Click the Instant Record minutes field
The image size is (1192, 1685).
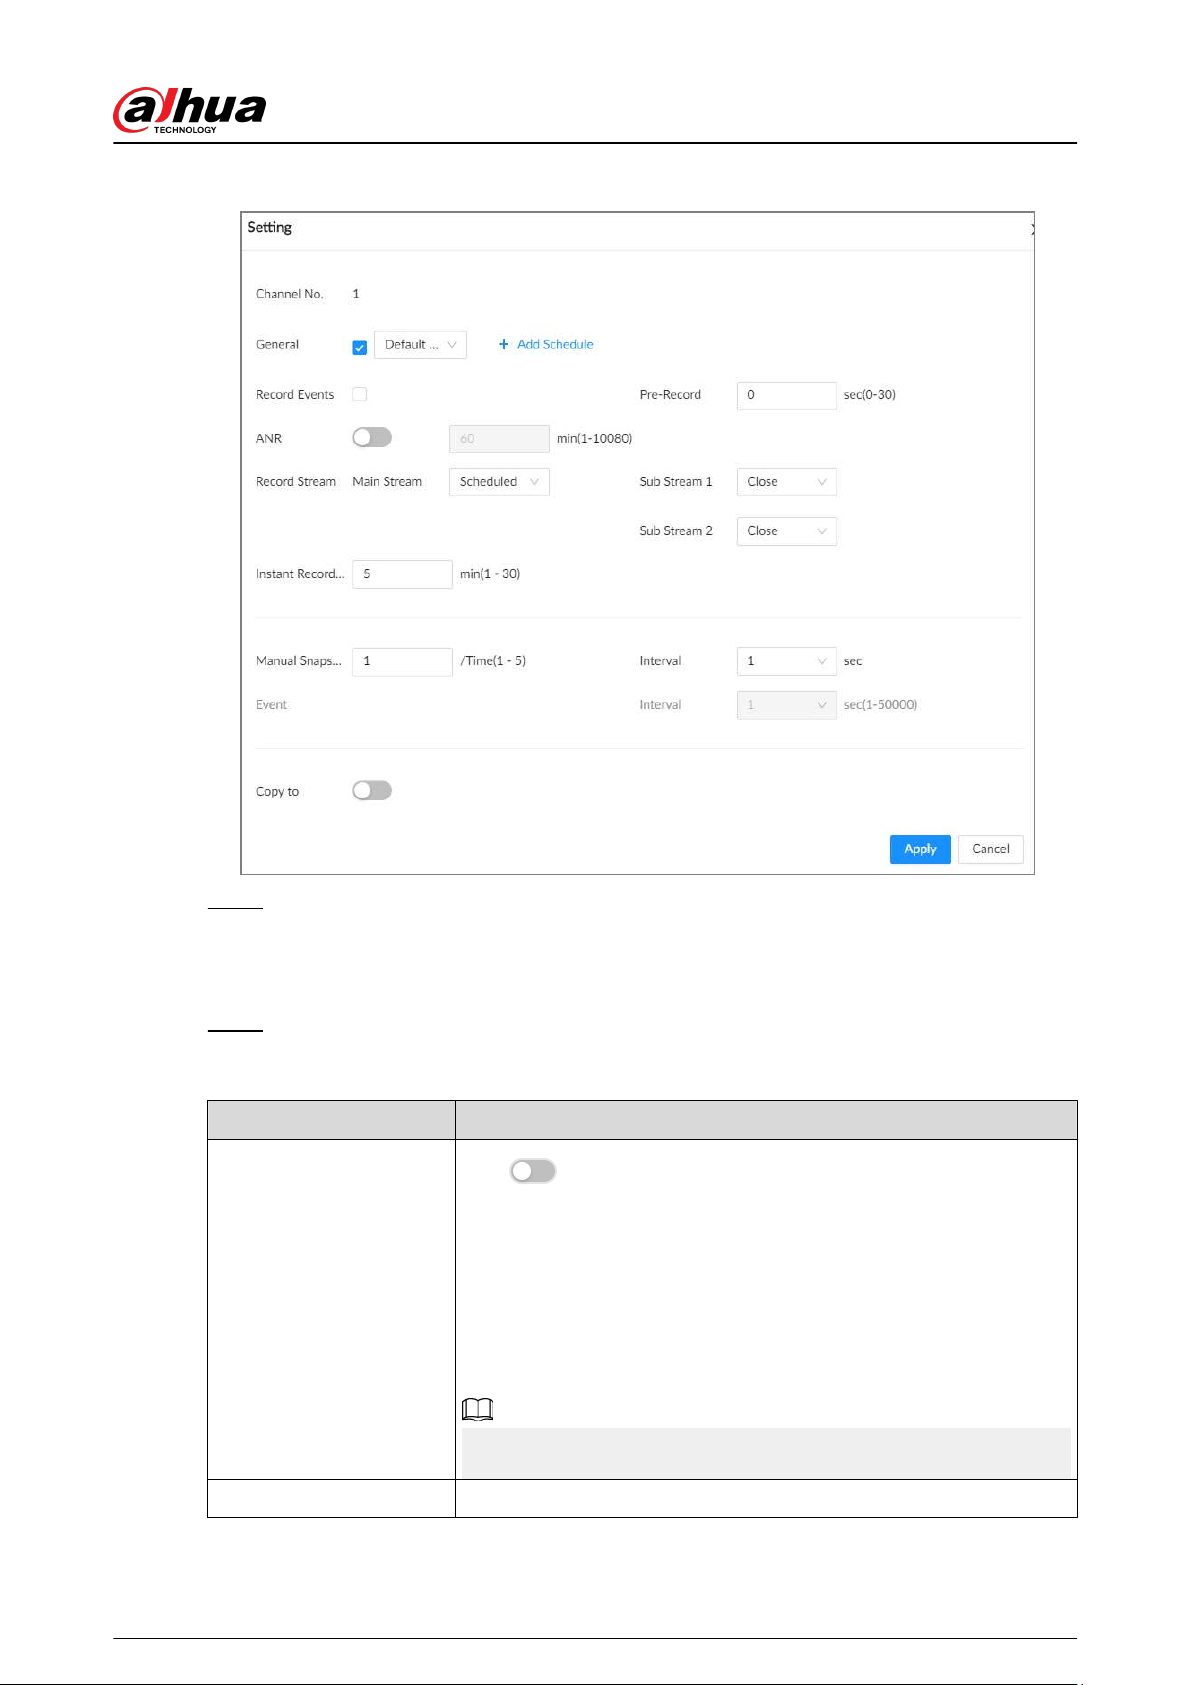[x=402, y=574]
